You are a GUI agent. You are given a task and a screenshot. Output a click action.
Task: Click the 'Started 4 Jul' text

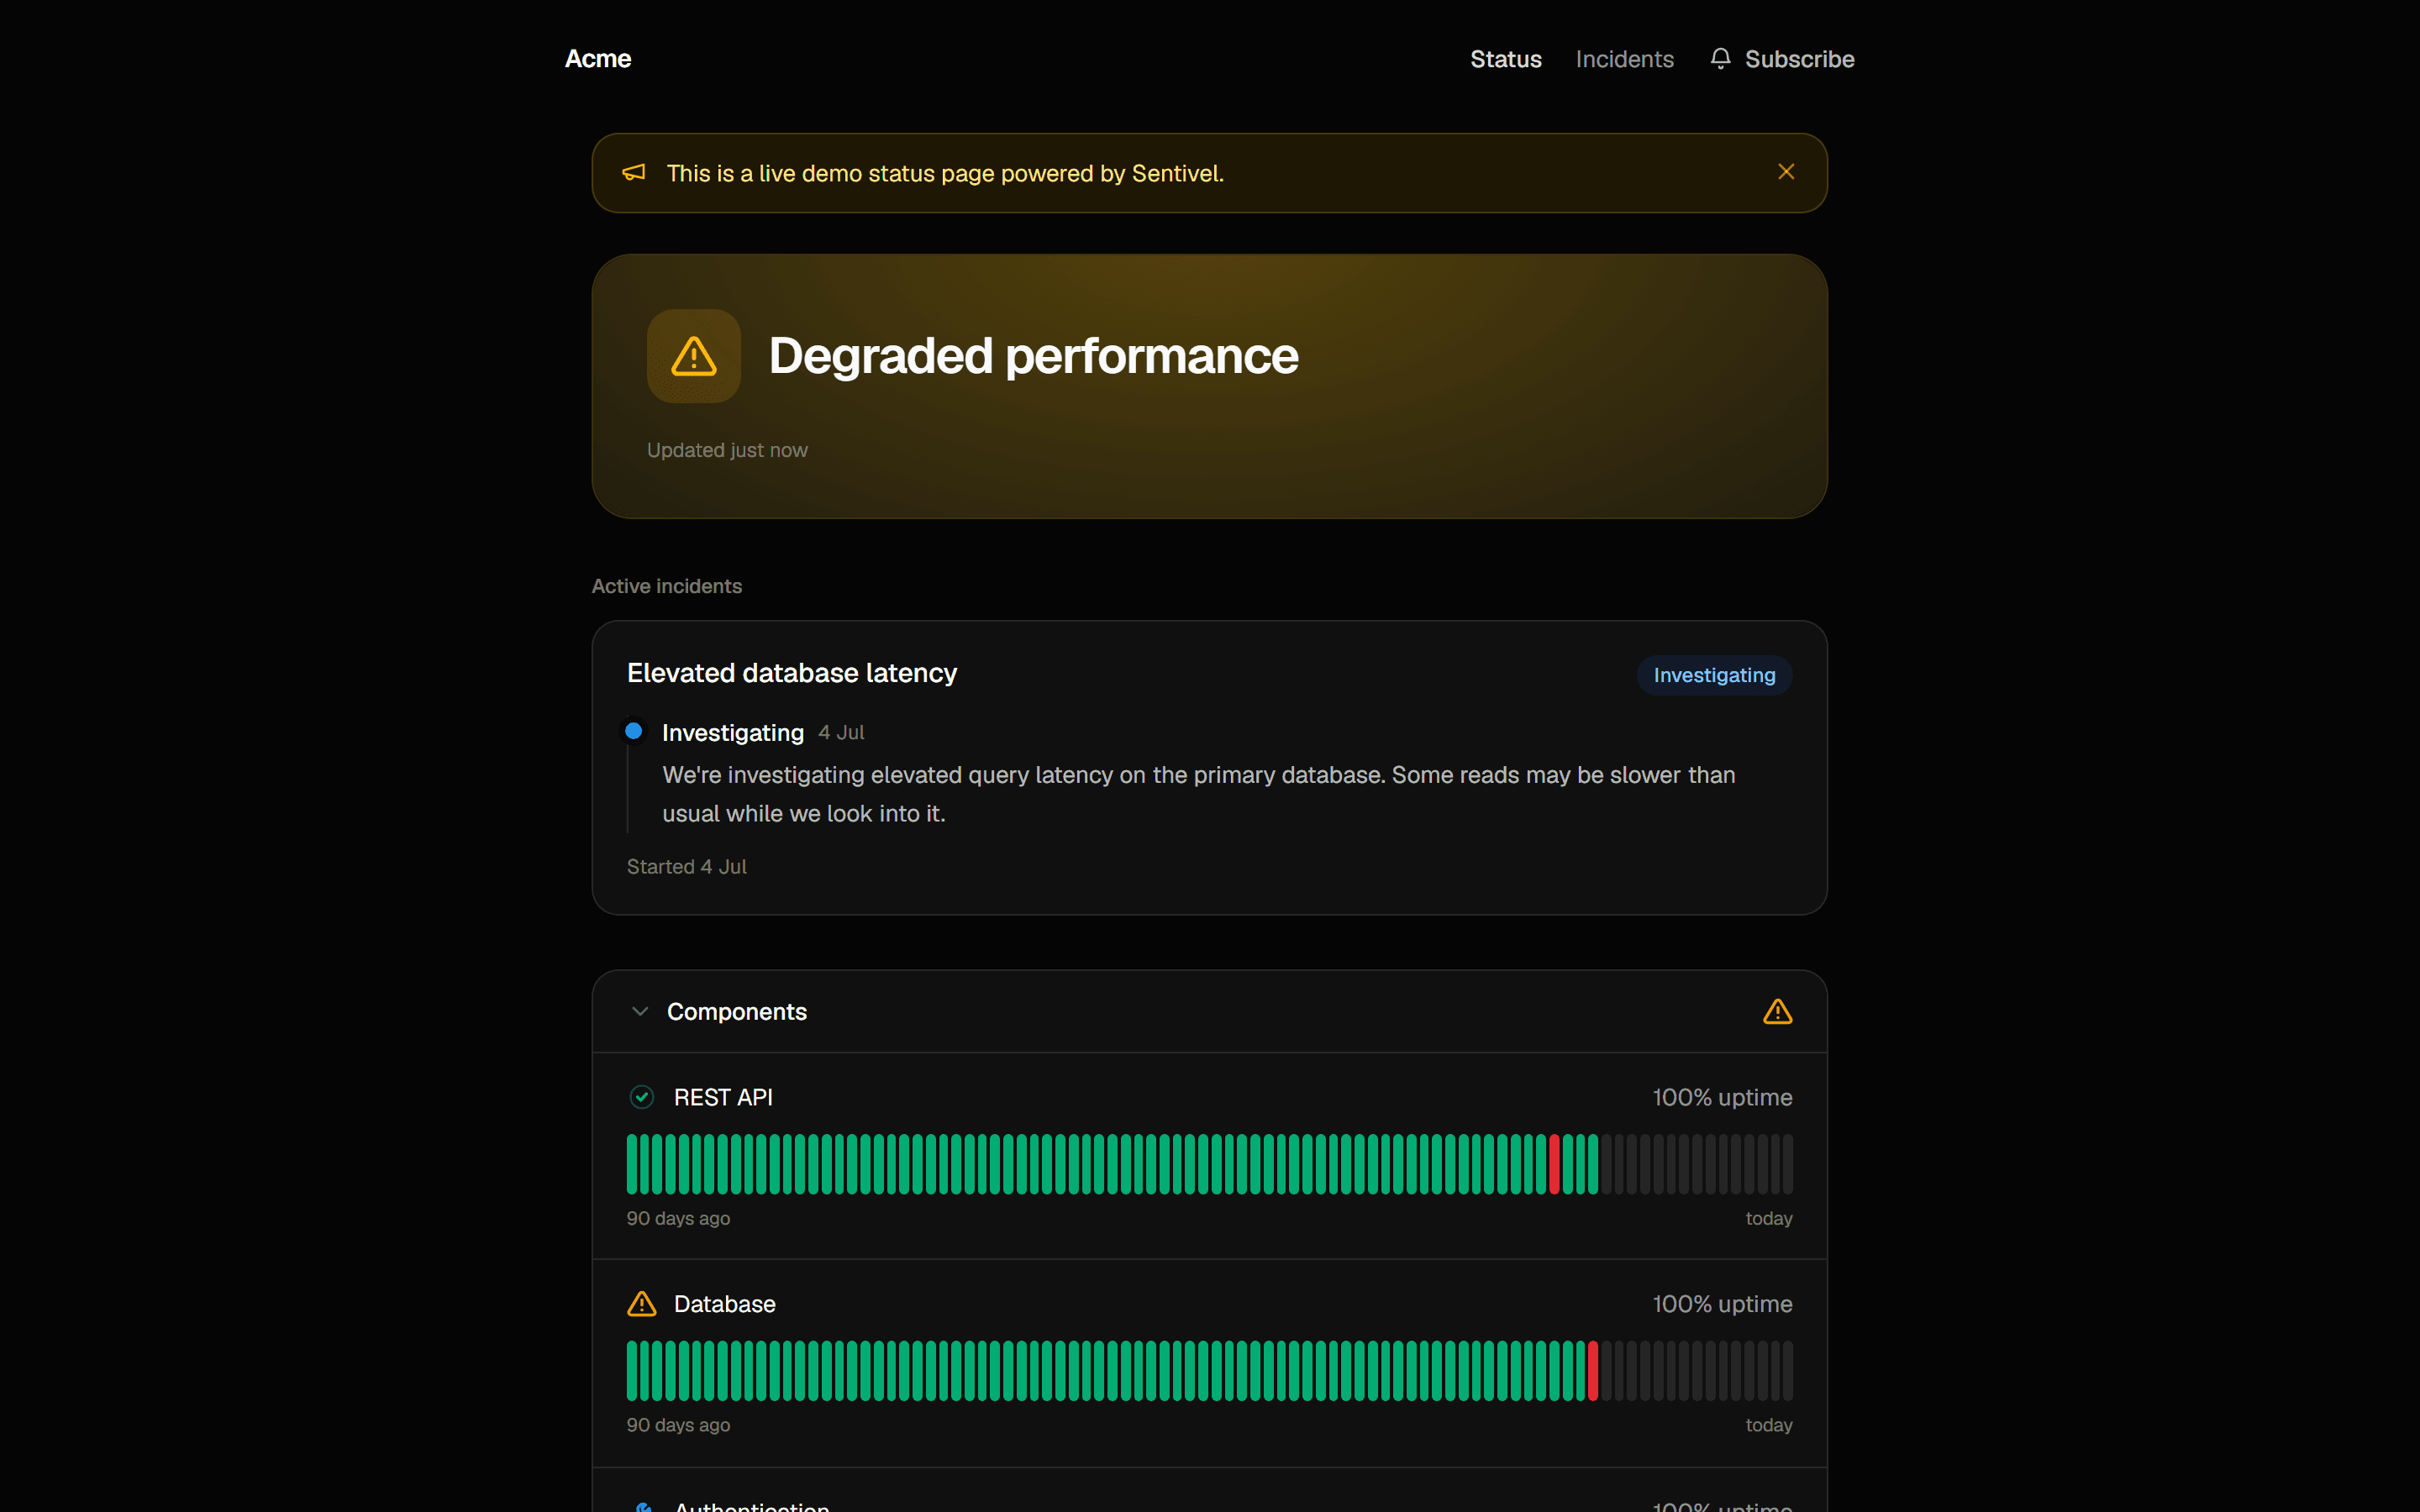coord(687,867)
